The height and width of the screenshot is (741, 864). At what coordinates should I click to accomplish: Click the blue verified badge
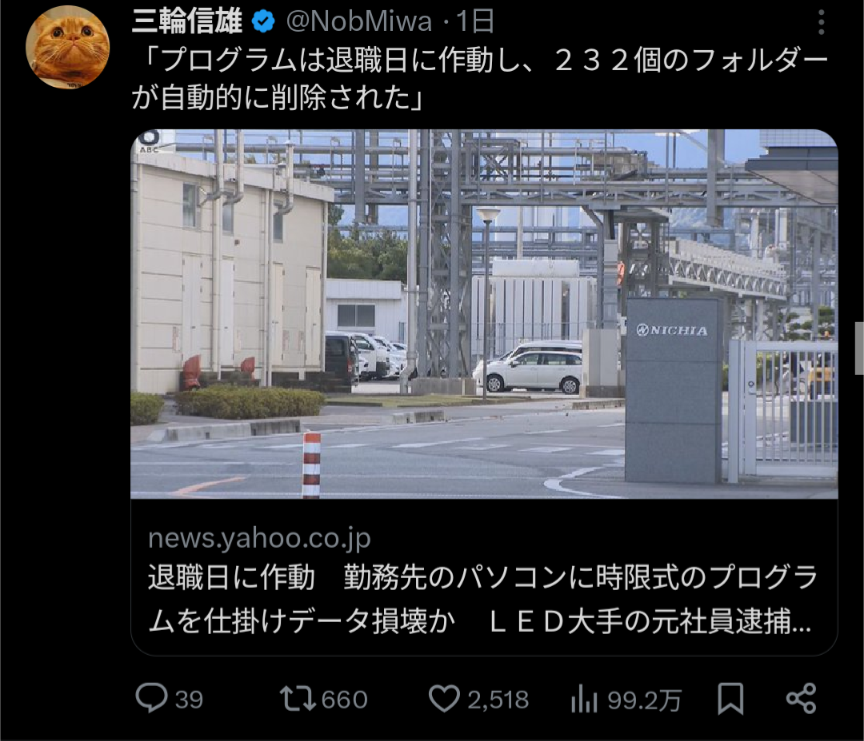tap(263, 21)
